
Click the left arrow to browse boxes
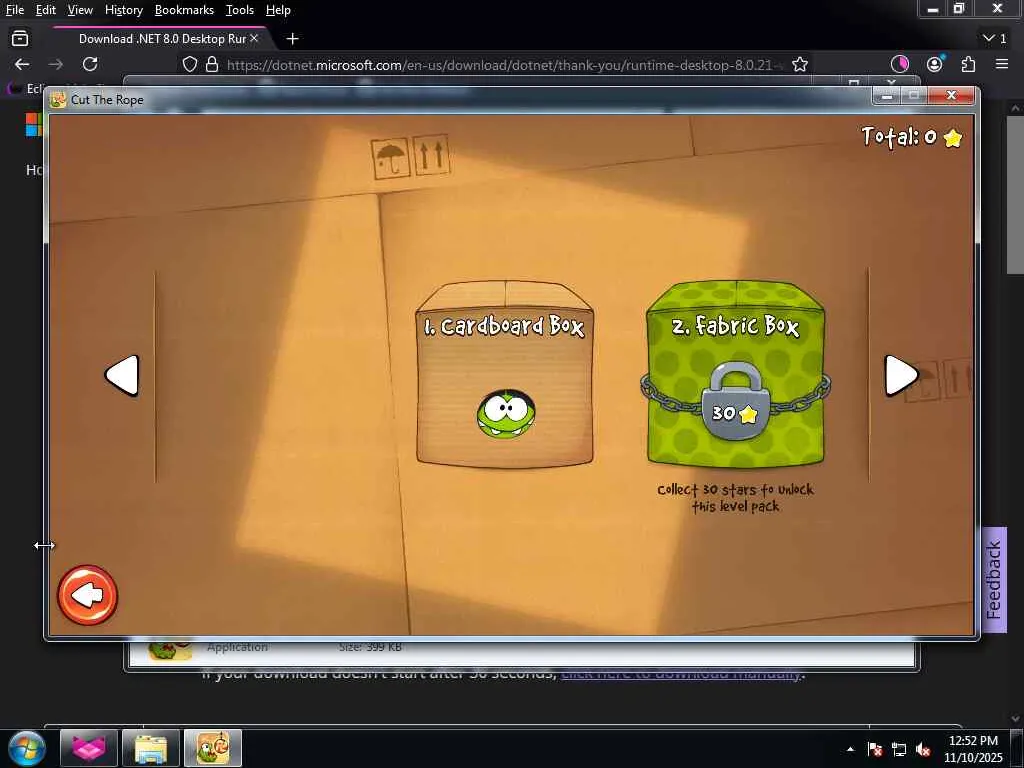coord(122,376)
